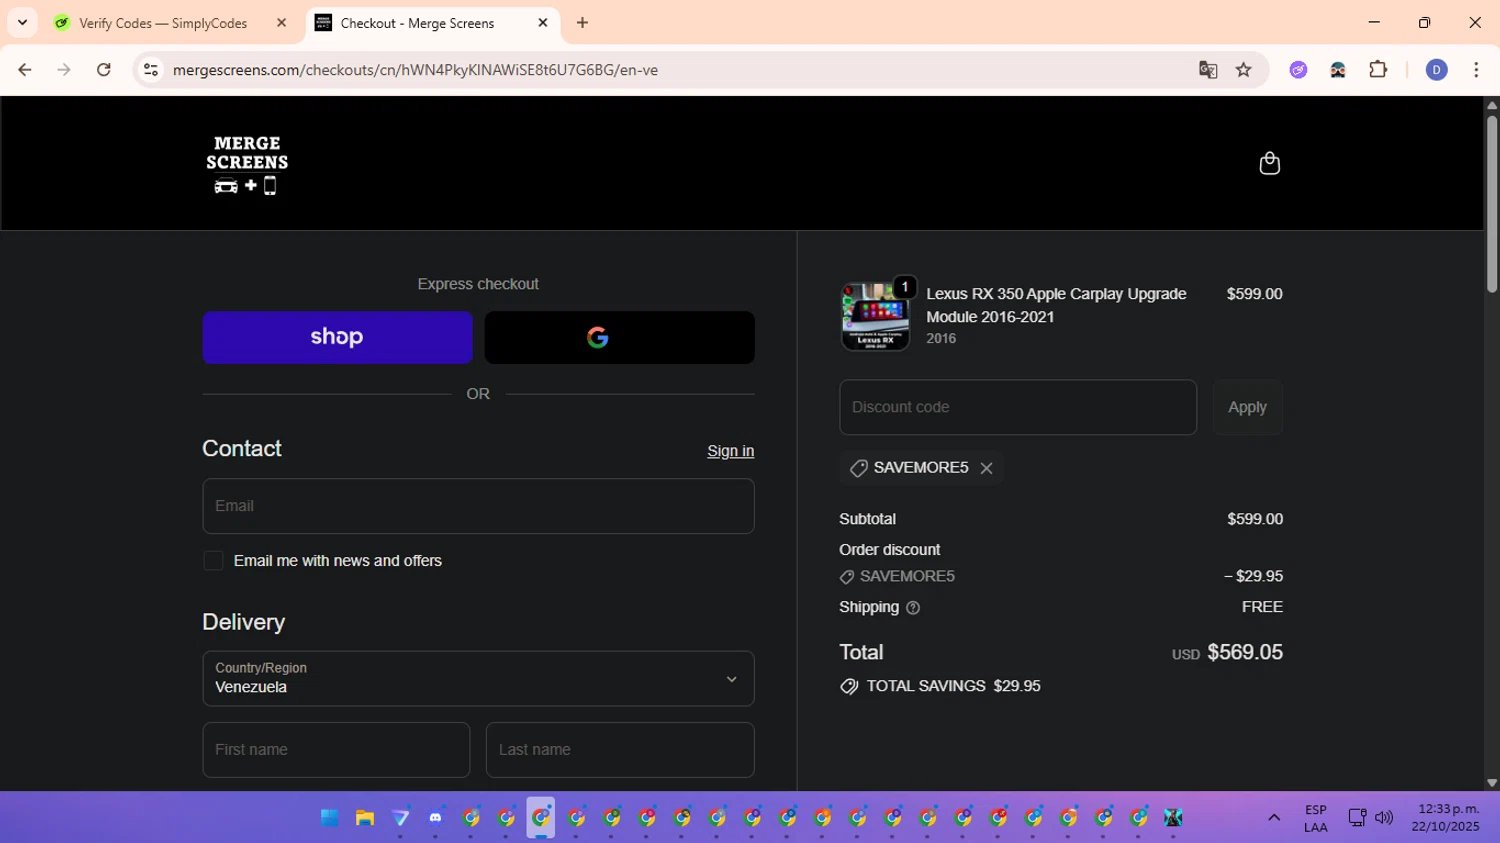The width and height of the screenshot is (1500, 843).
Task: Open Discord from the taskbar
Action: (435, 818)
